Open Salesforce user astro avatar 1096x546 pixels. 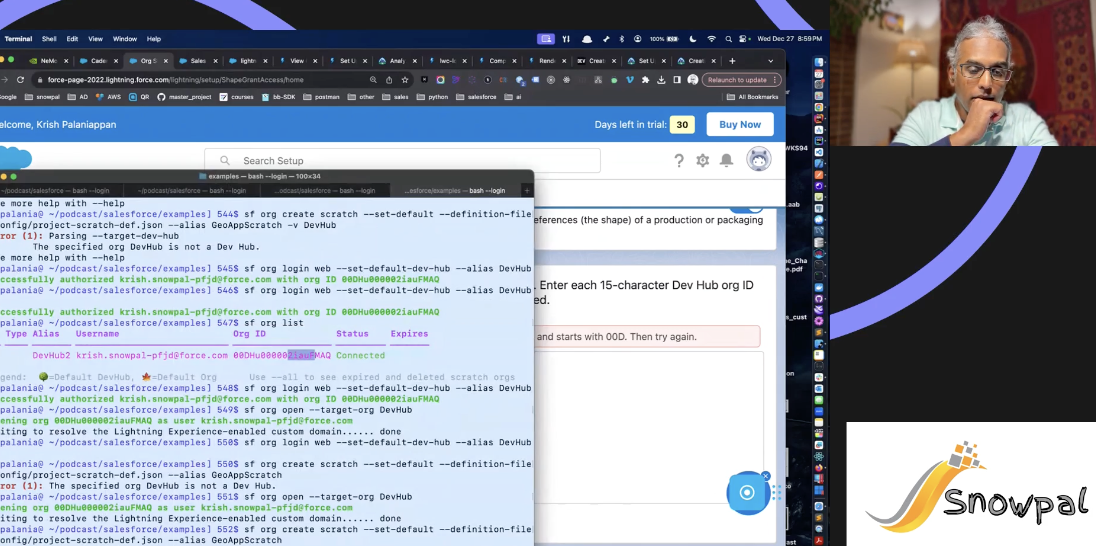click(x=759, y=159)
